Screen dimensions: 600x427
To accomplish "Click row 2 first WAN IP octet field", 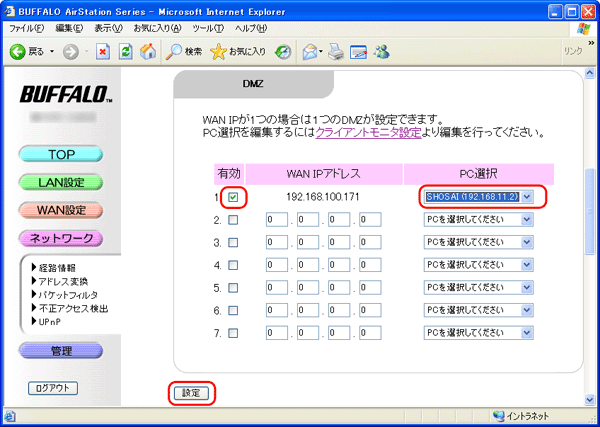I will pyautogui.click(x=277, y=220).
